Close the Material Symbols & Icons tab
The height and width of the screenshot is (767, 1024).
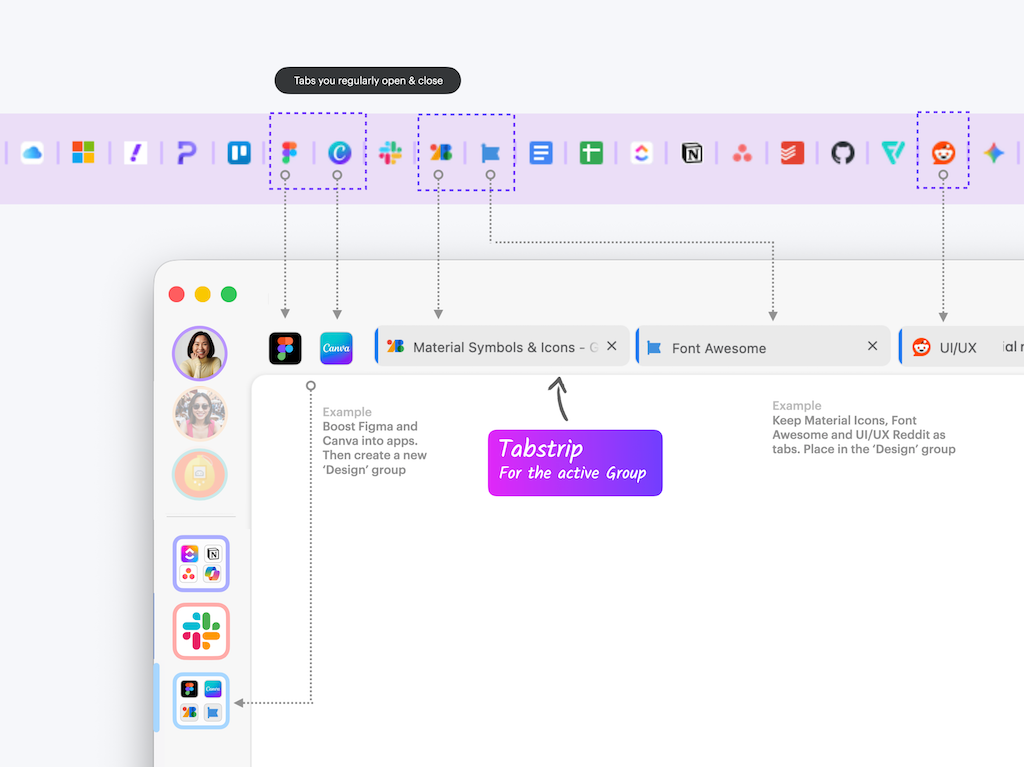(612, 346)
